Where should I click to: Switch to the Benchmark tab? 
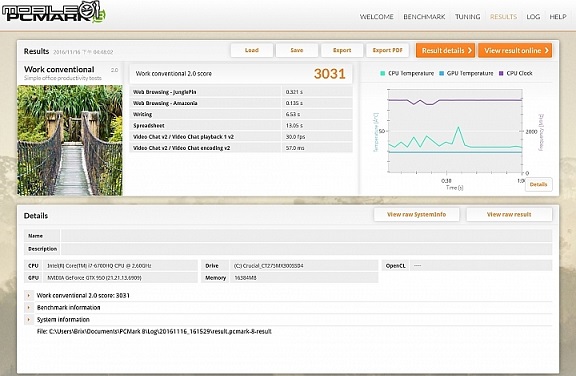tap(424, 17)
